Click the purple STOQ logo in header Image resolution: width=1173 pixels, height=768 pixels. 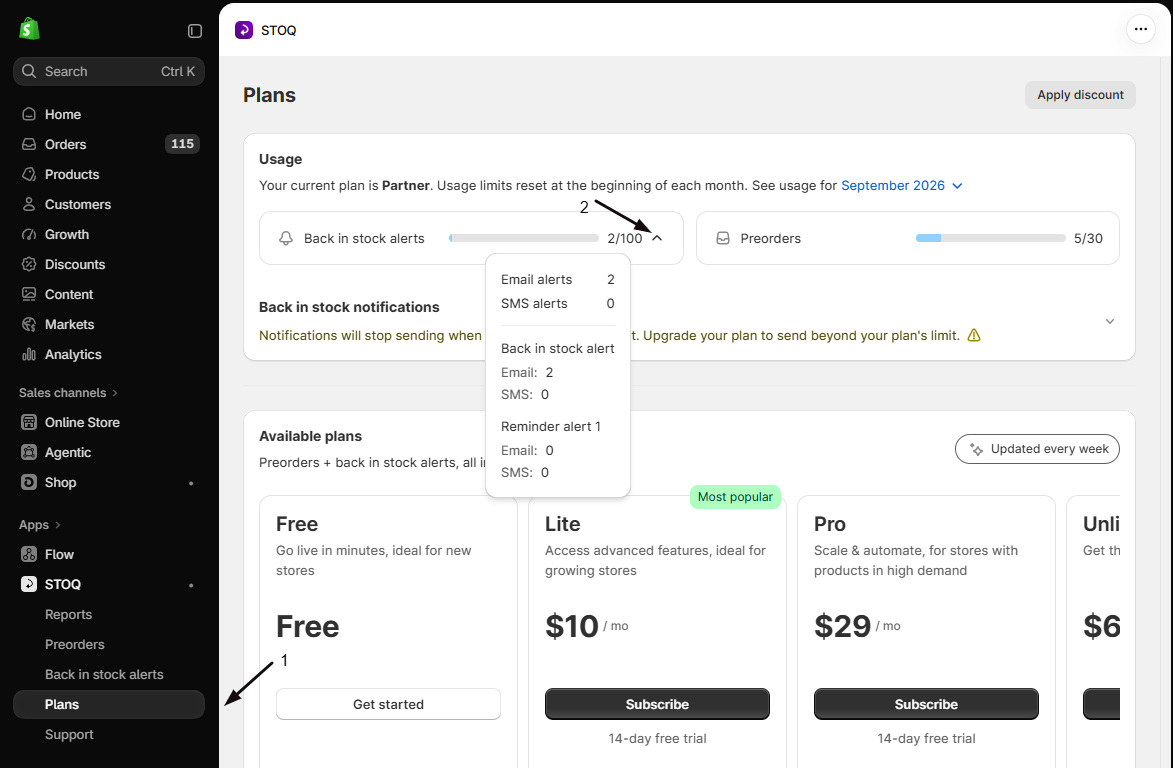244,30
